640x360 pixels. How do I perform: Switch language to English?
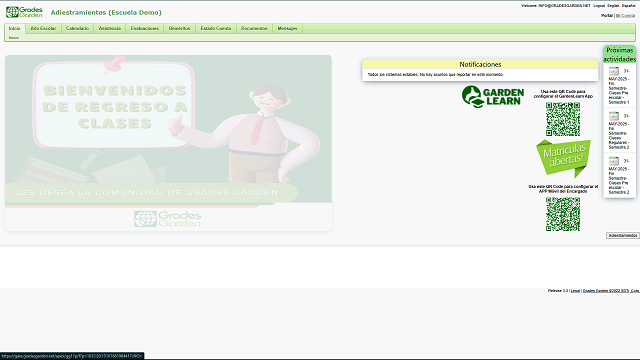pos(613,6)
